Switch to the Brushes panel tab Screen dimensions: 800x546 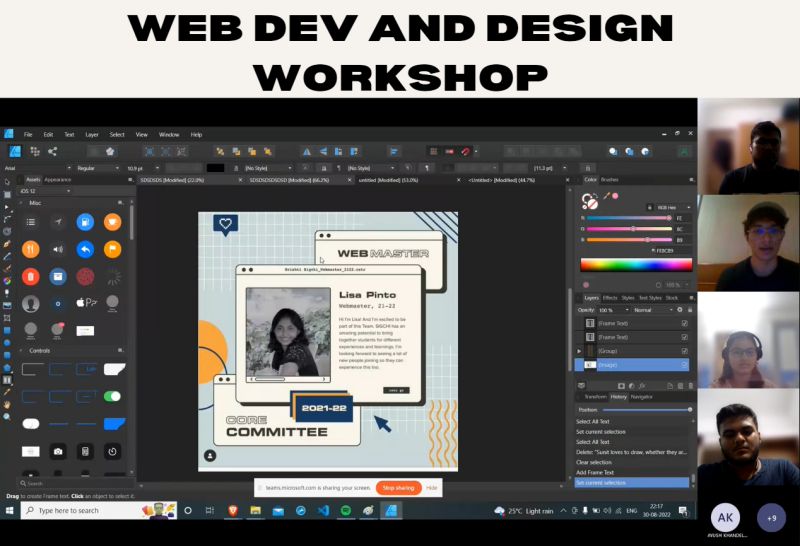pos(610,180)
